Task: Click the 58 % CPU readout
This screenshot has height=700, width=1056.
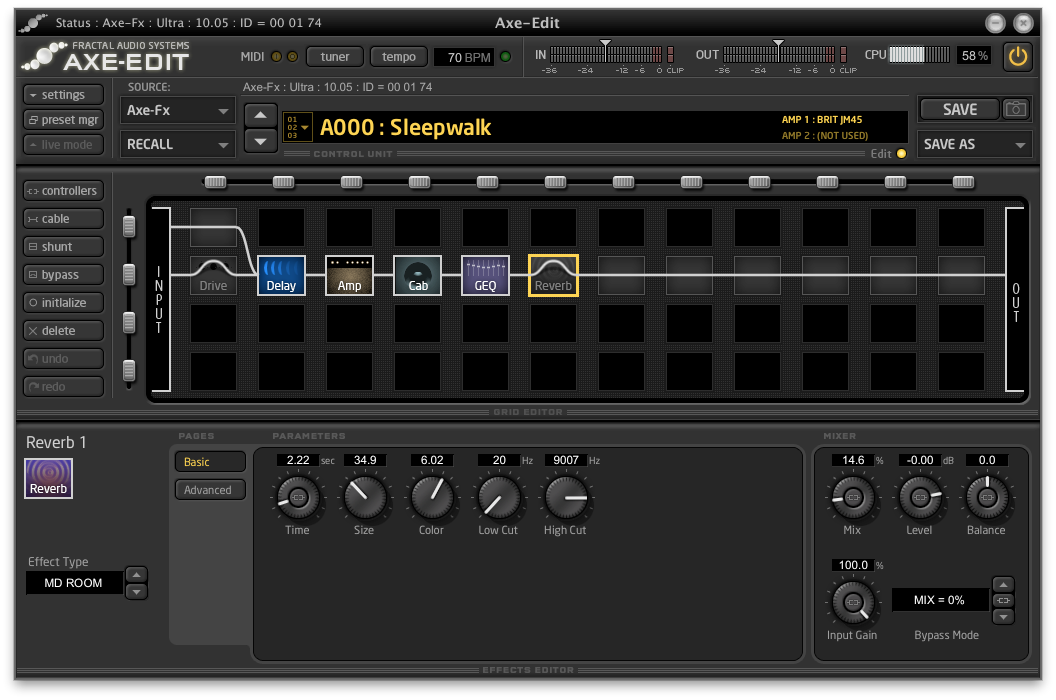Action: click(975, 55)
